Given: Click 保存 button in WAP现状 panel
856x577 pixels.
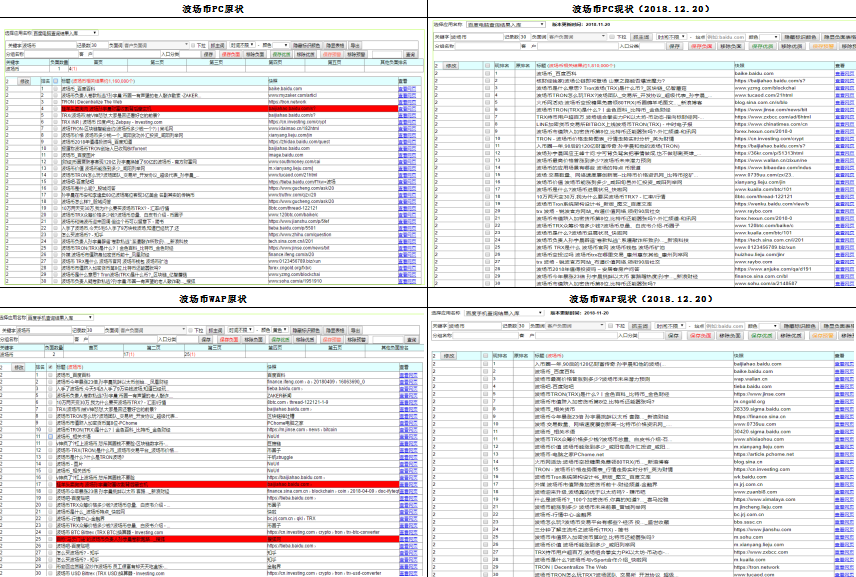Looking at the screenshot, I should [673, 336].
